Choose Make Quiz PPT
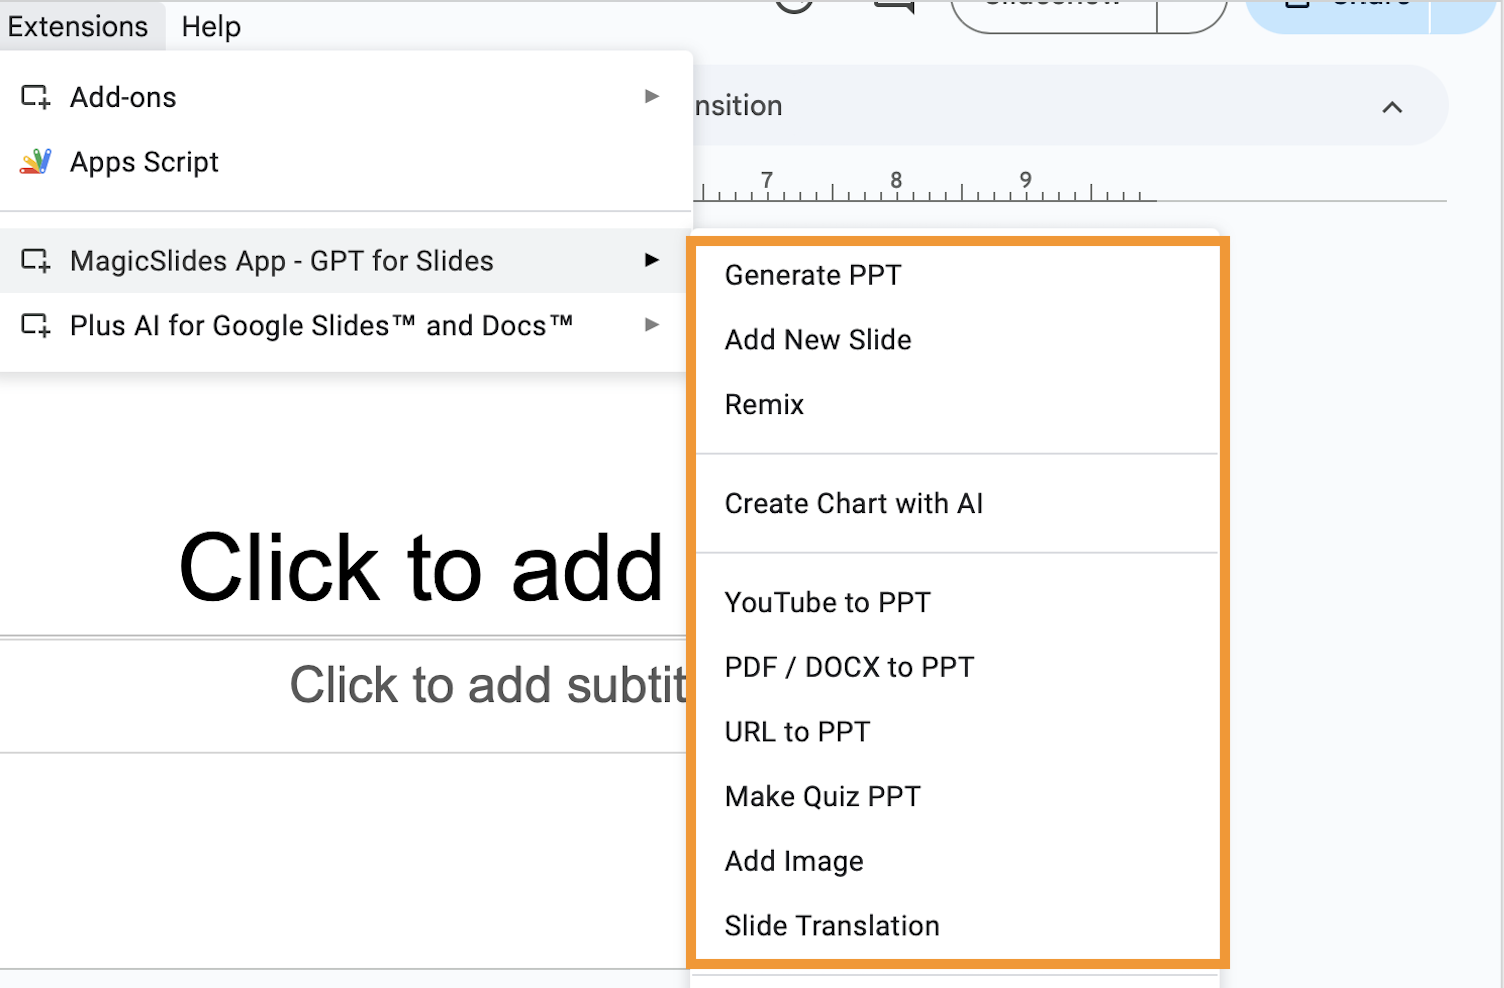 (957, 797)
